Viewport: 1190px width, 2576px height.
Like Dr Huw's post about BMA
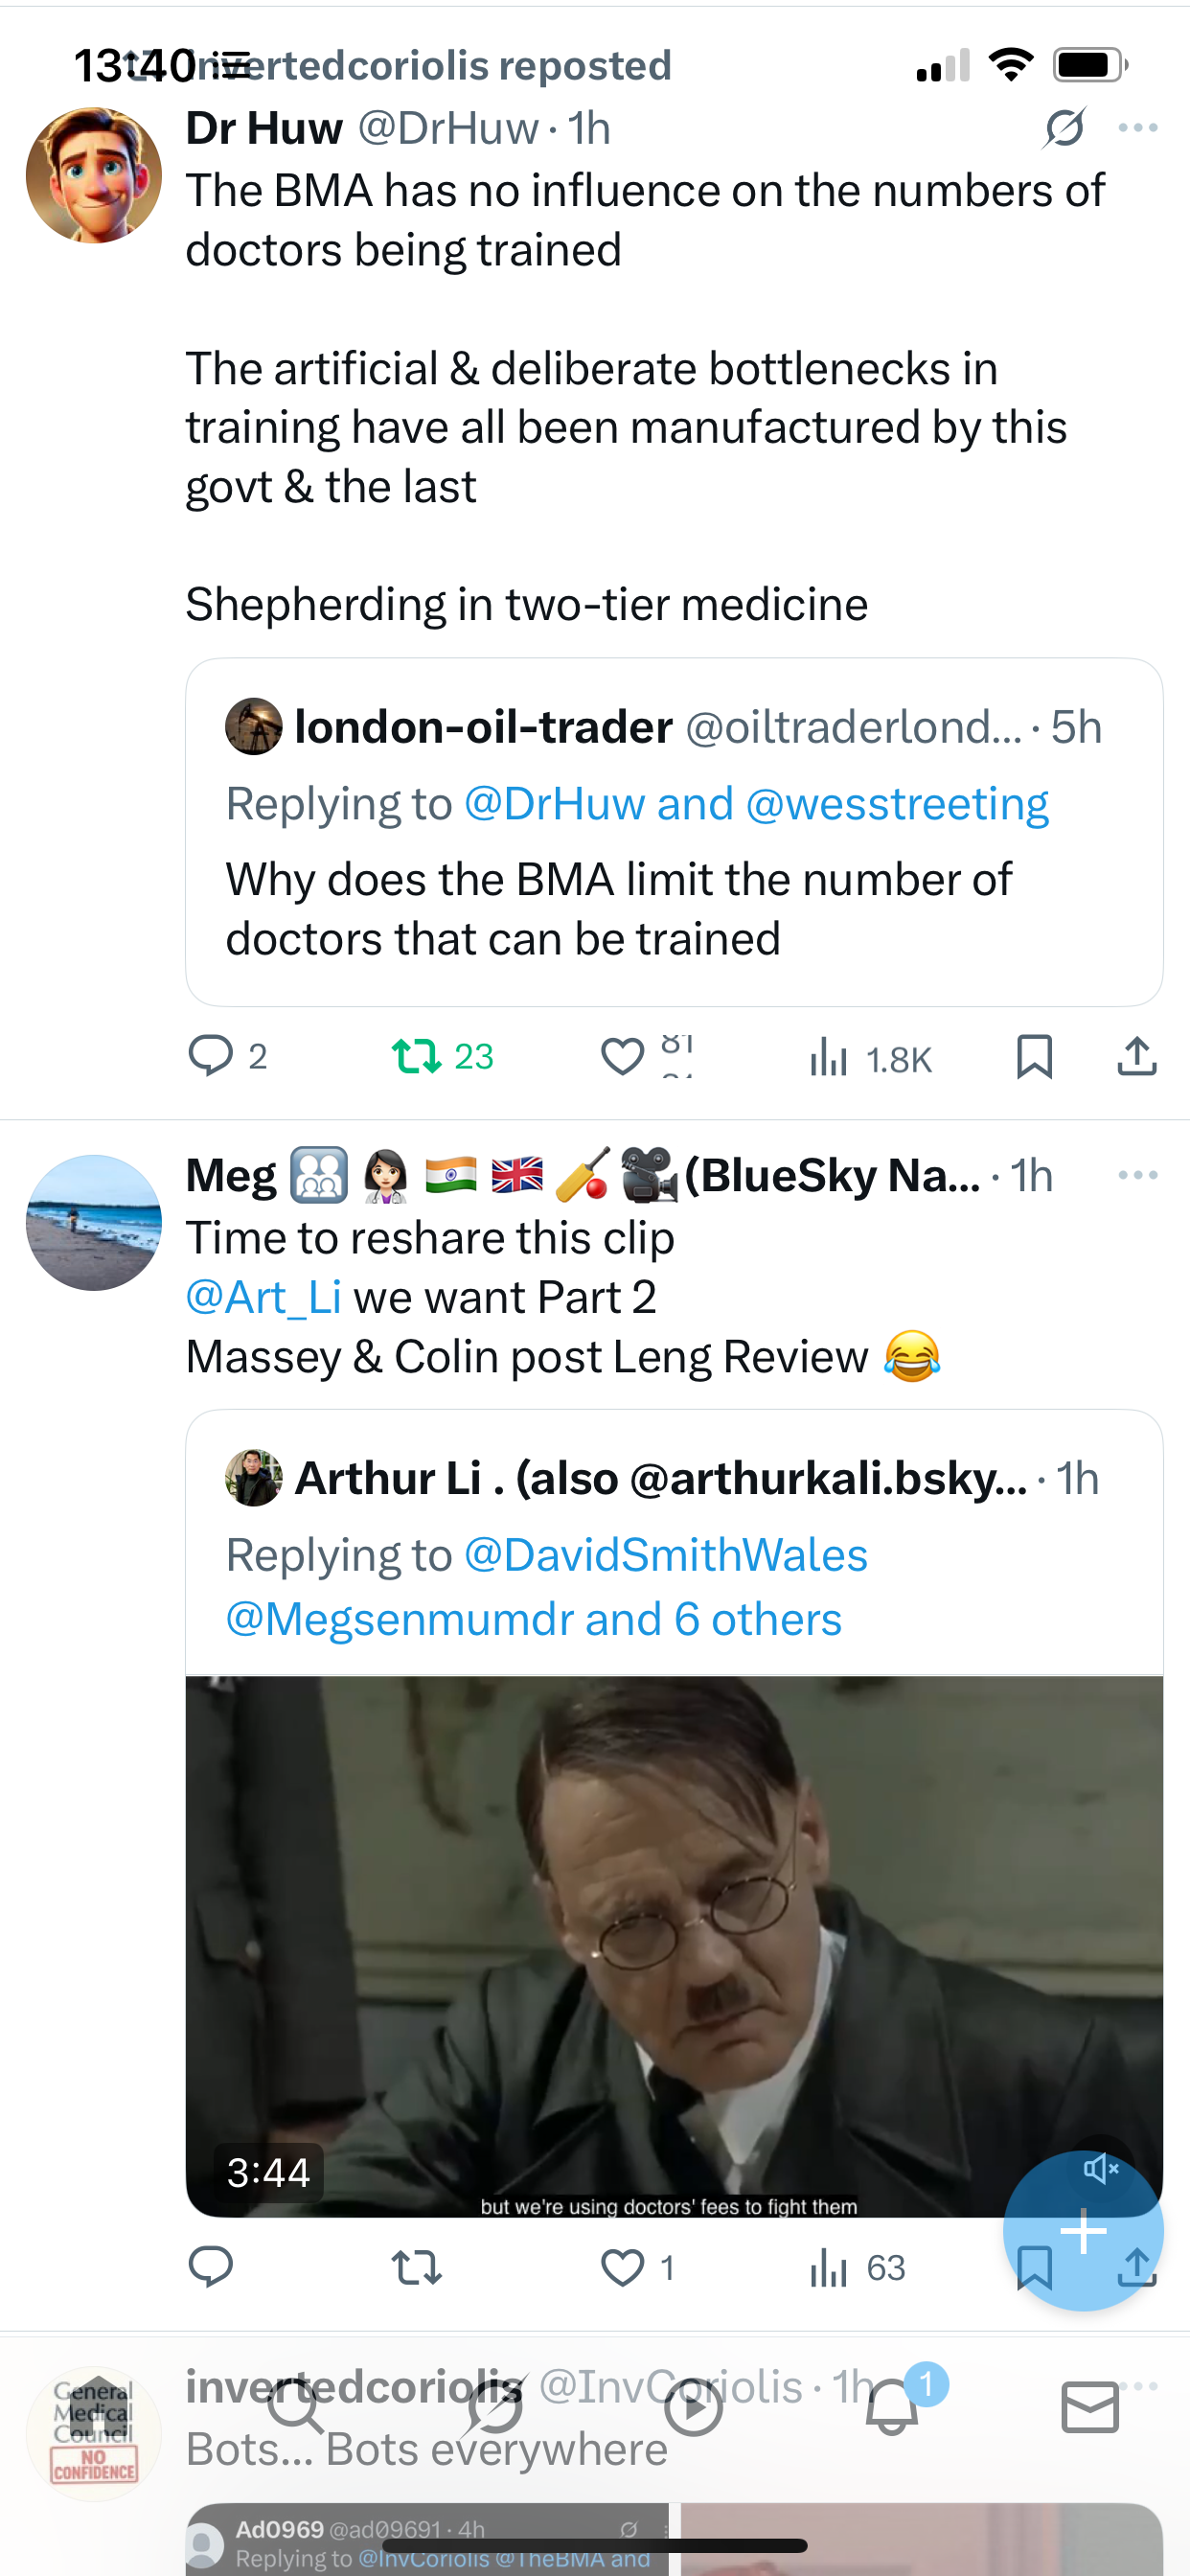[622, 1056]
